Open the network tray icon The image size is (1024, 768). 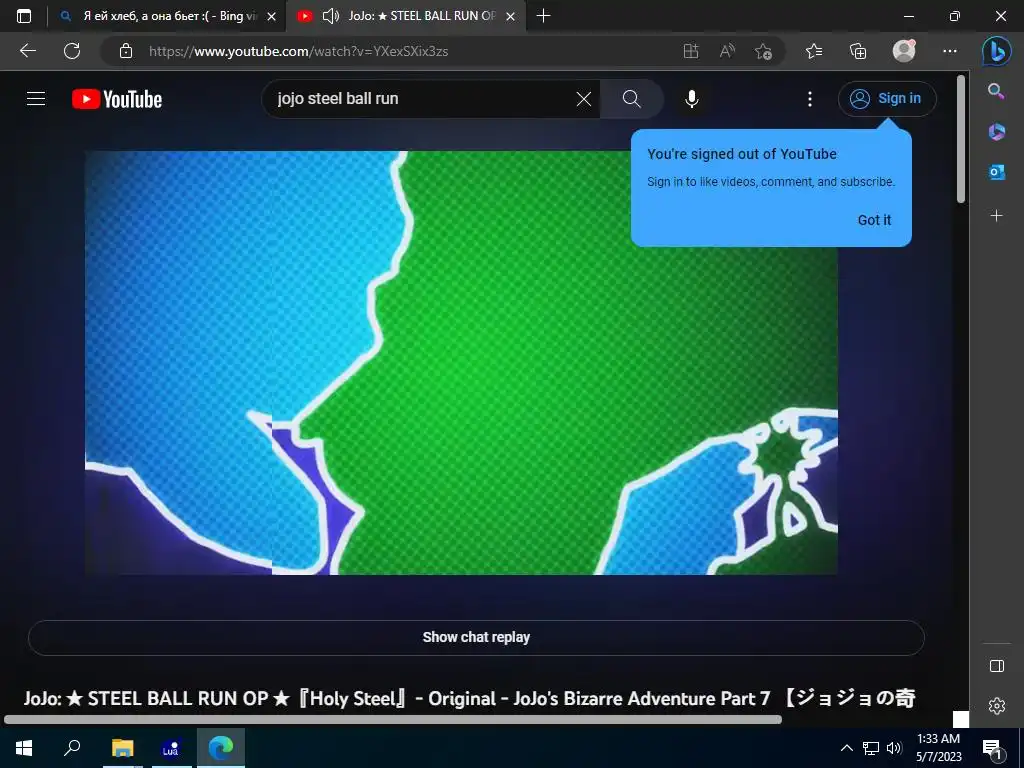coord(871,748)
